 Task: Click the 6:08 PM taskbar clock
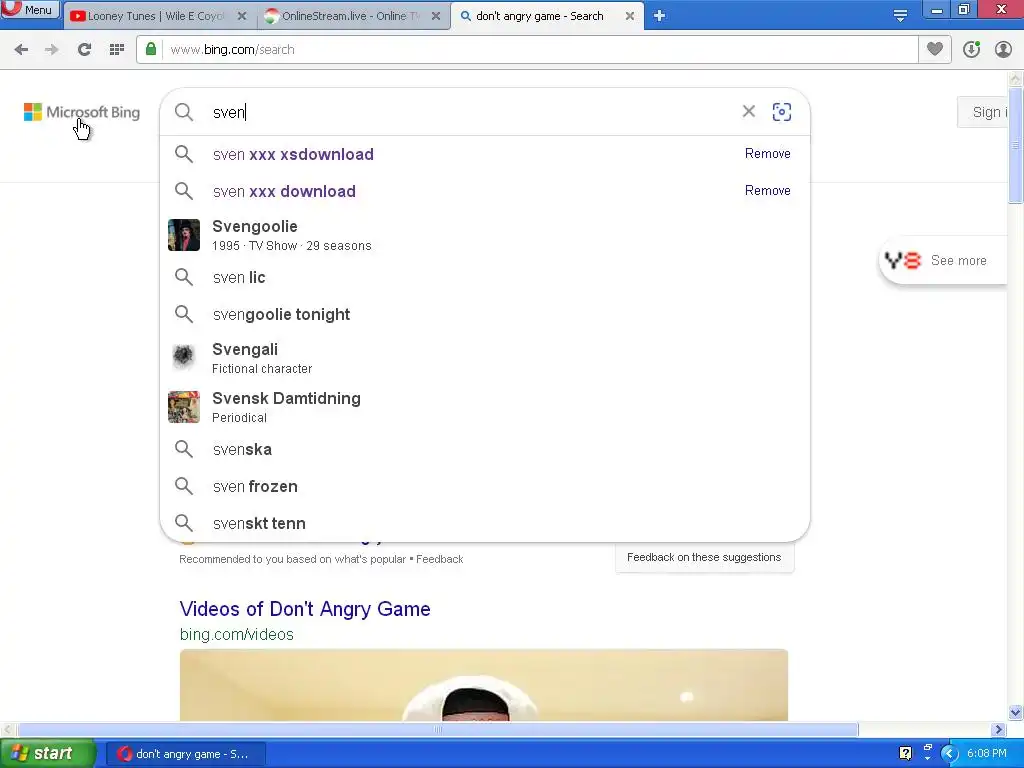[x=986, y=754]
